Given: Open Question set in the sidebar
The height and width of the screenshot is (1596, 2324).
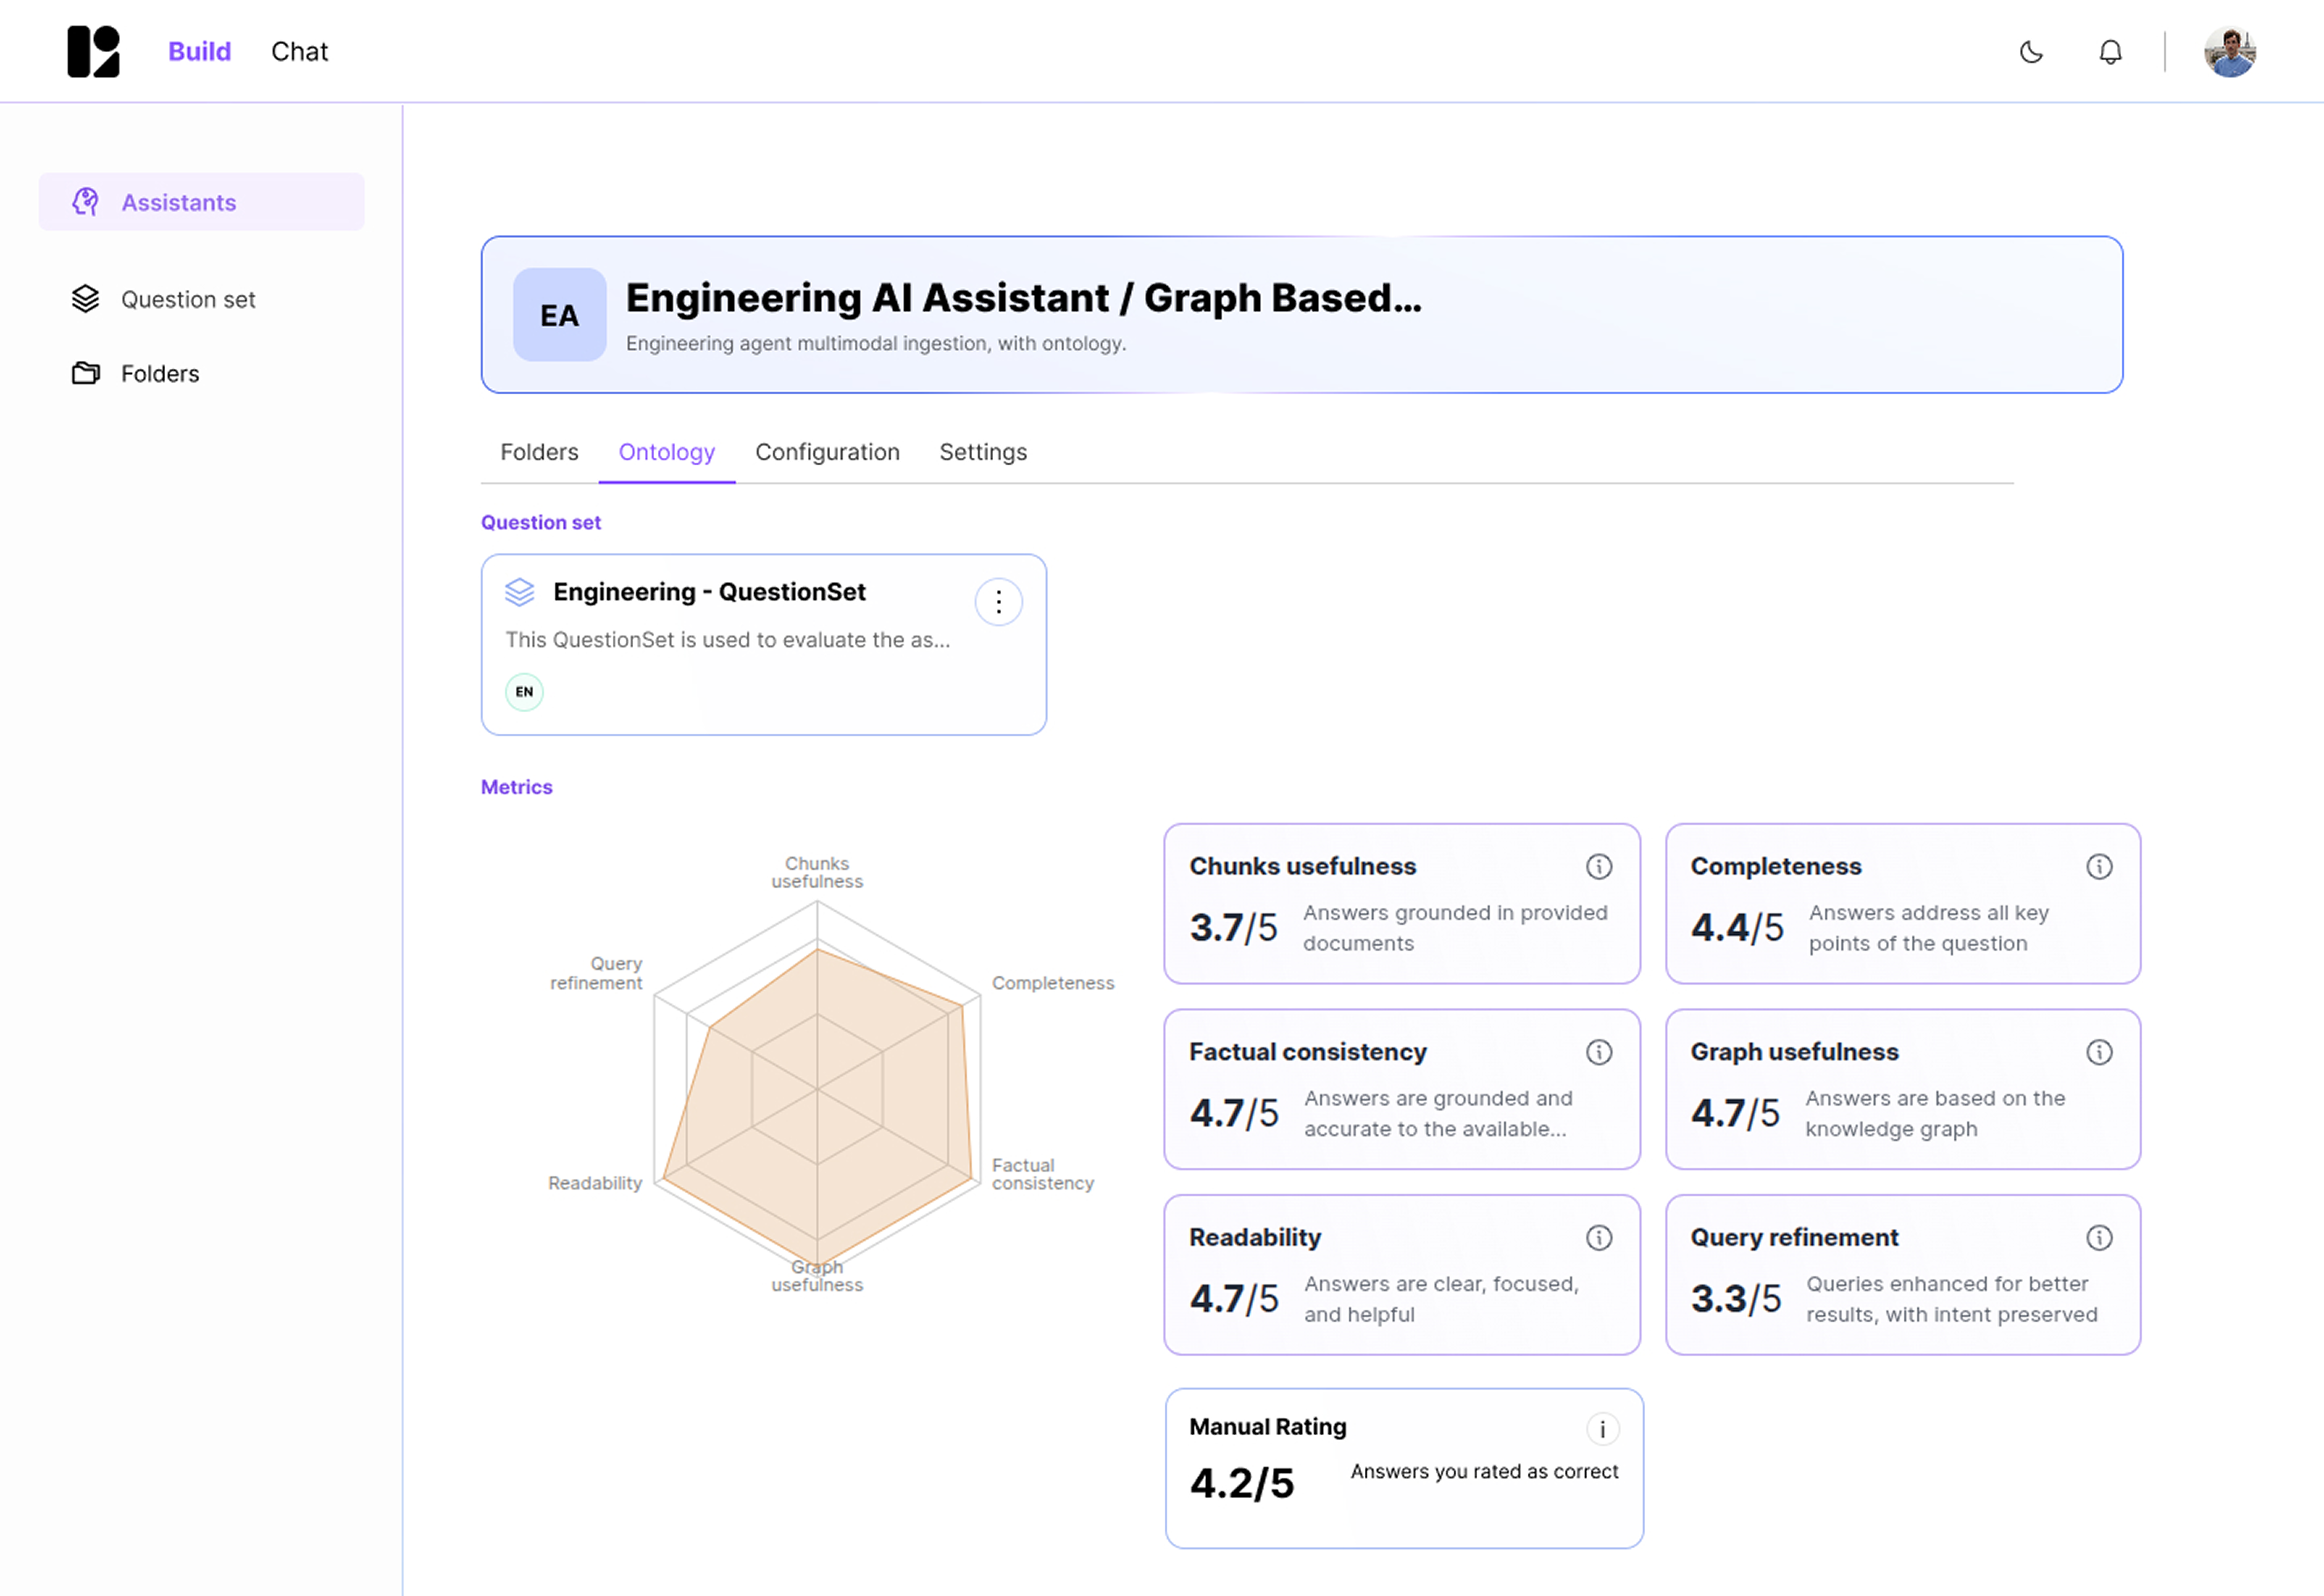Looking at the screenshot, I should (187, 299).
